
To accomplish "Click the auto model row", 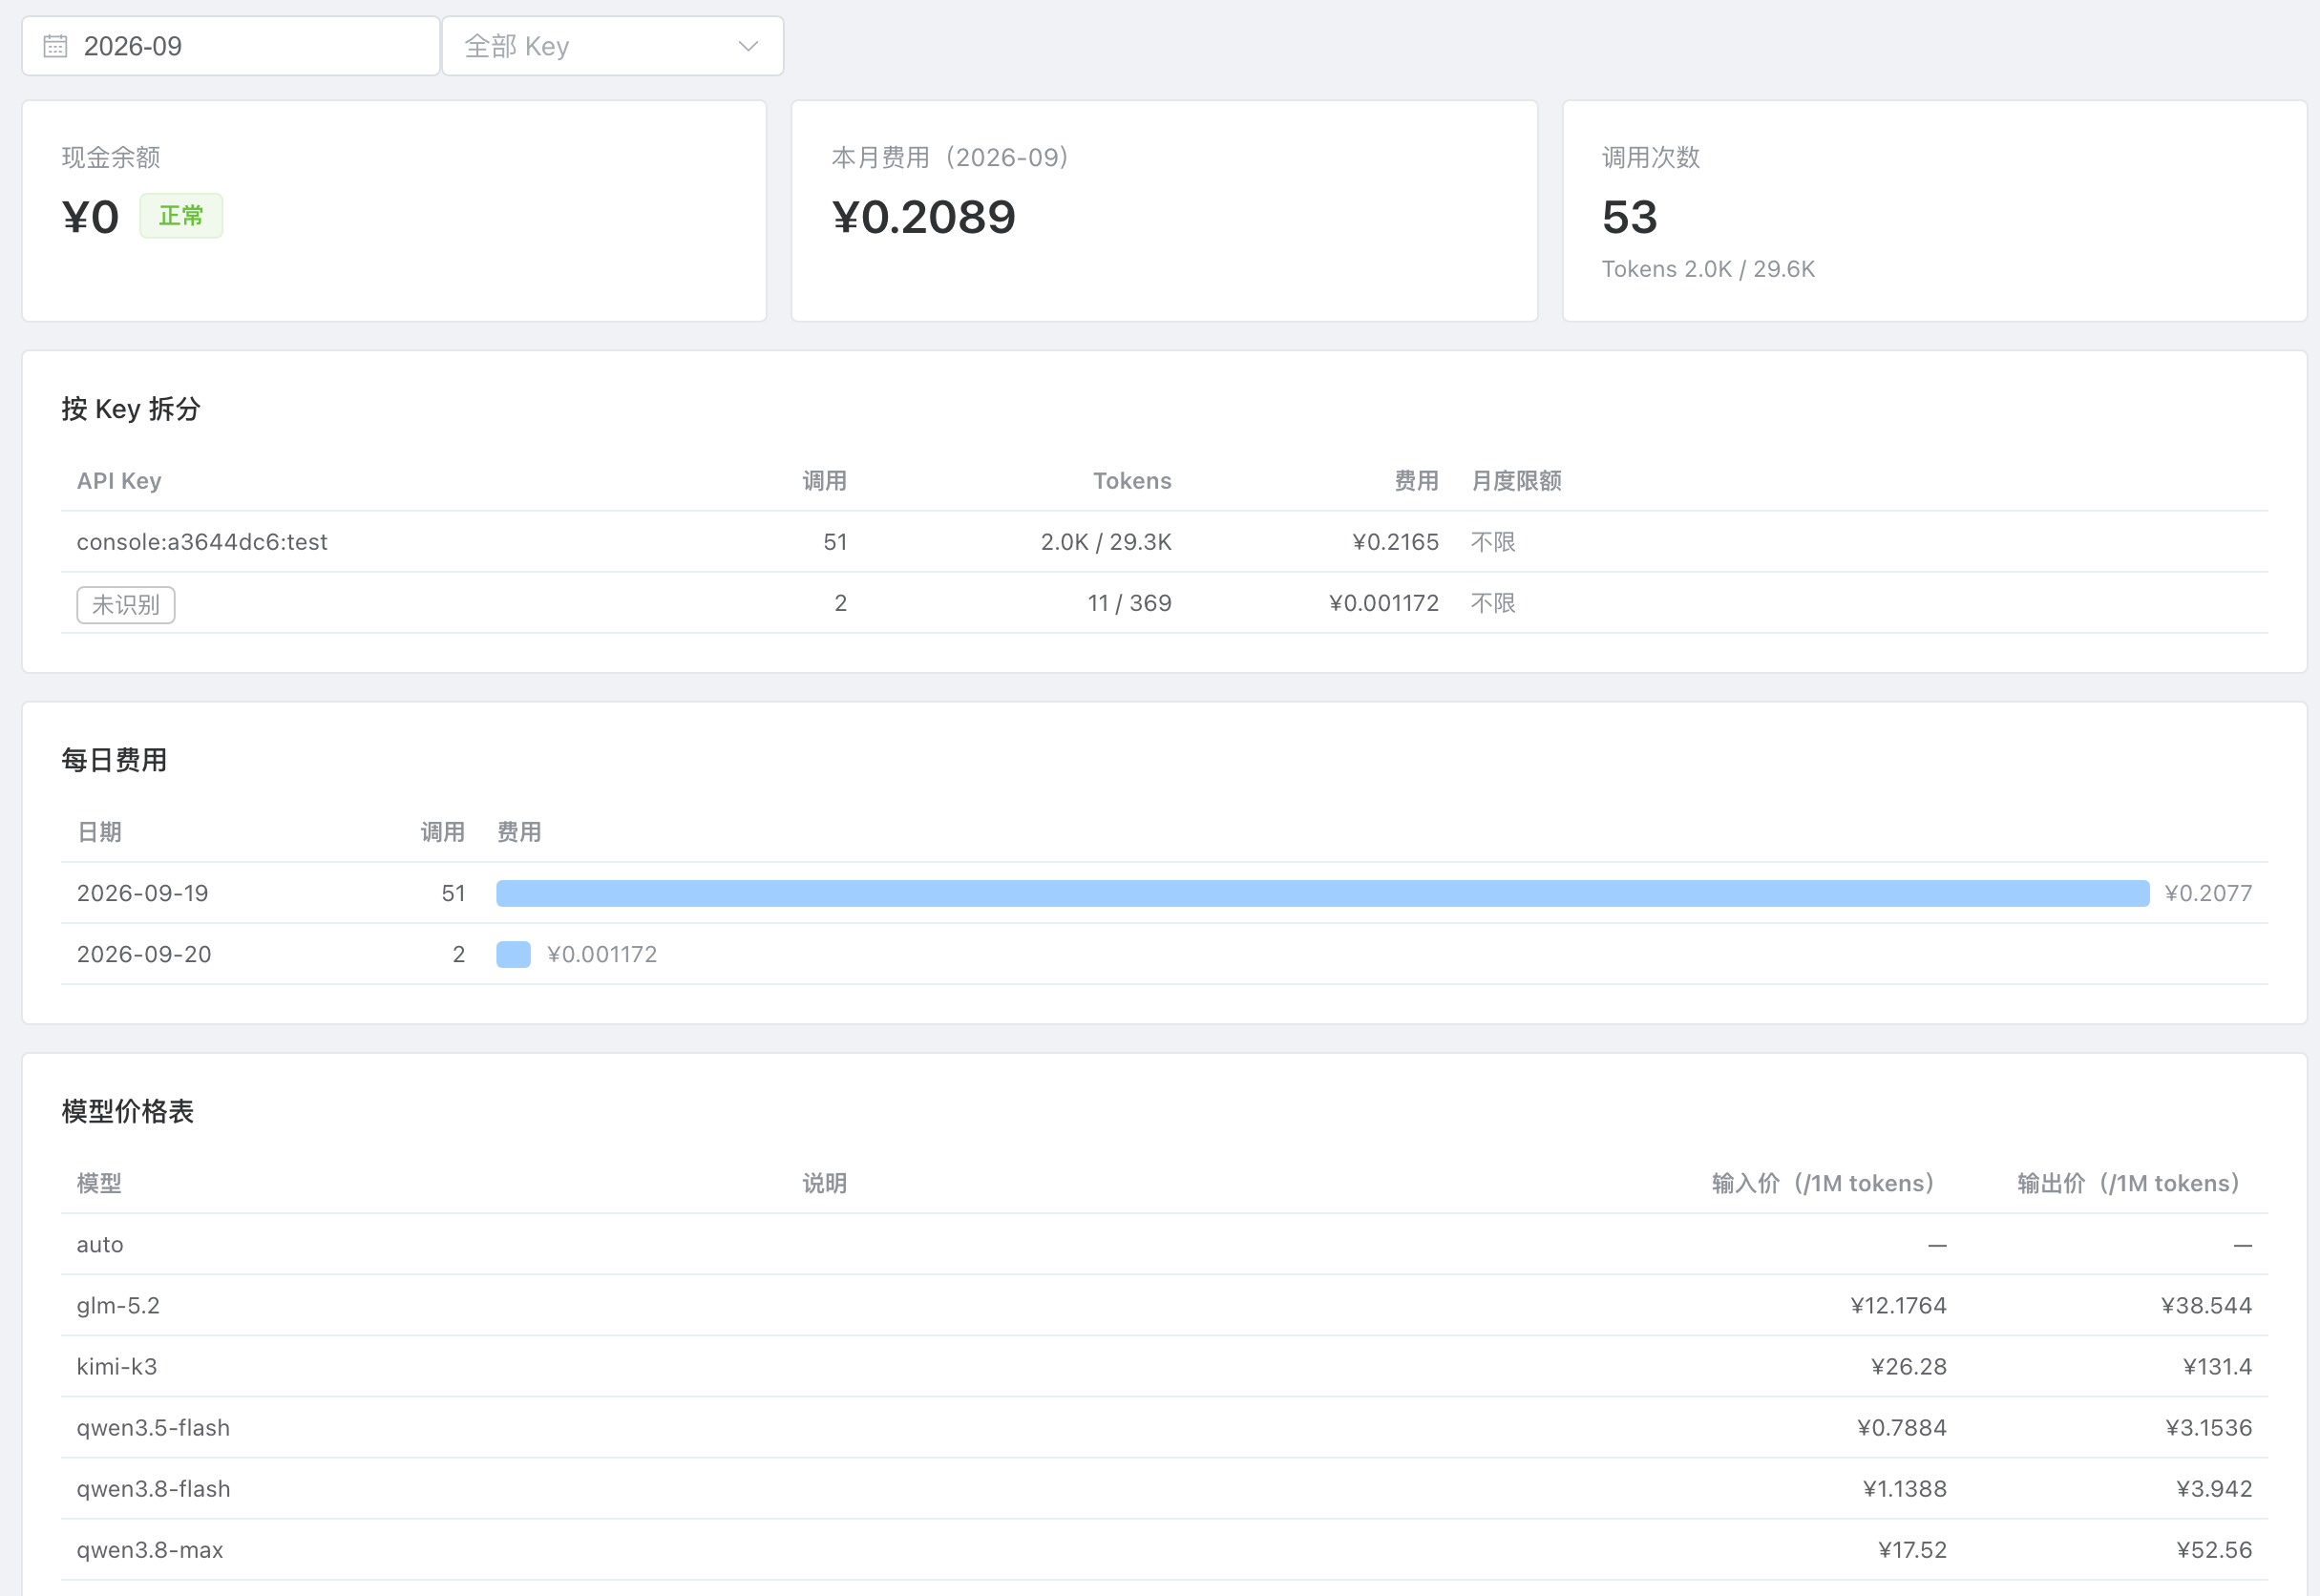I will (x=1164, y=1244).
